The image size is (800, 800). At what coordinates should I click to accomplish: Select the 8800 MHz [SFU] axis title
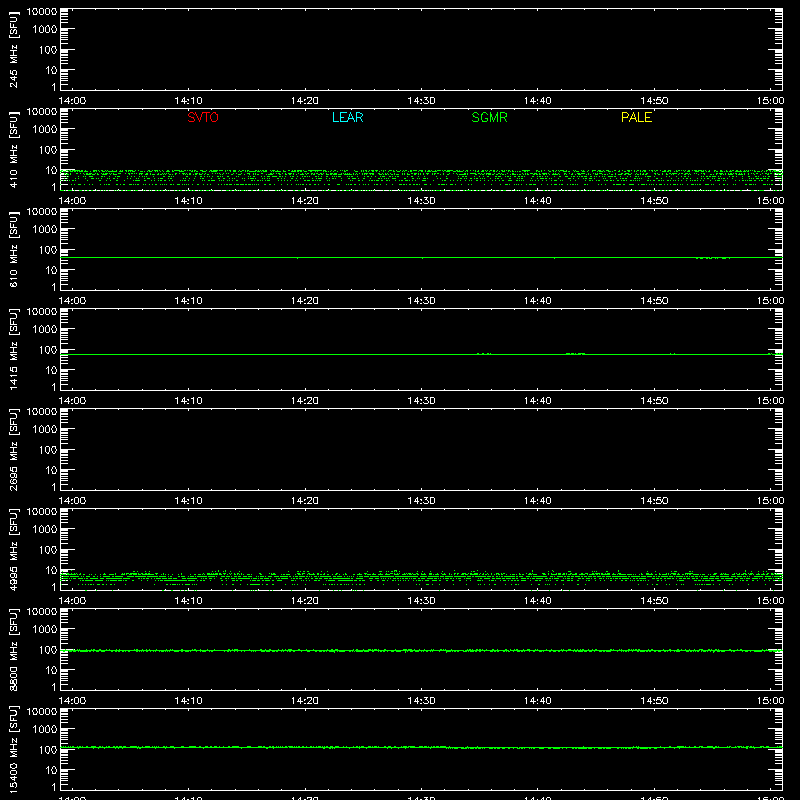tap(14, 649)
